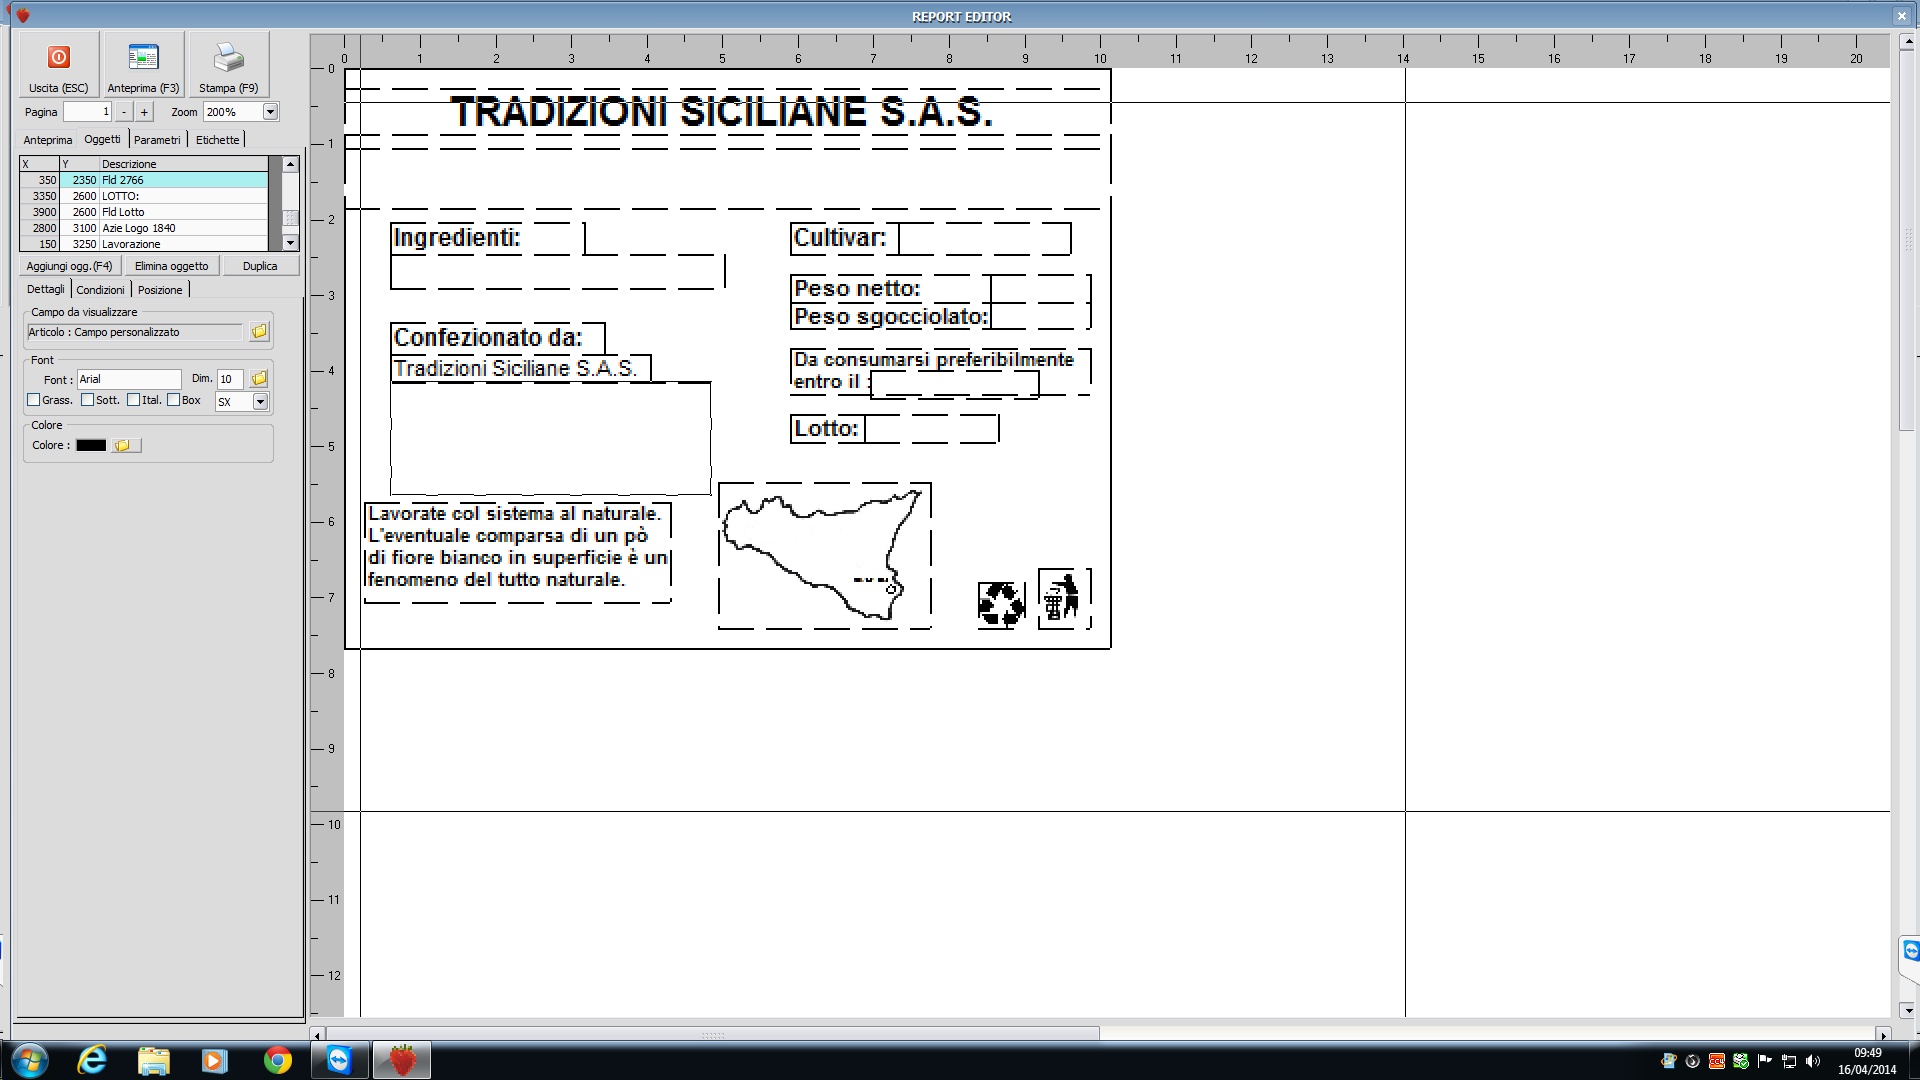Viewport: 1920px width, 1080px height.
Task: Open Windows Media Player from the taskbar
Action: [x=214, y=1060]
